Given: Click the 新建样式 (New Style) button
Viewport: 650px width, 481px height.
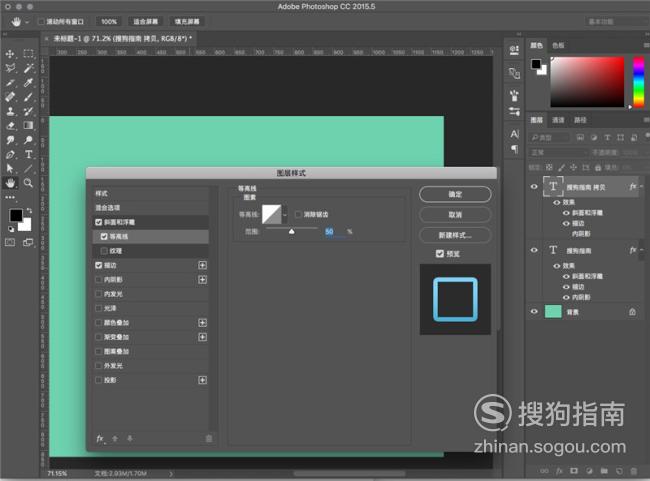Looking at the screenshot, I should [455, 235].
